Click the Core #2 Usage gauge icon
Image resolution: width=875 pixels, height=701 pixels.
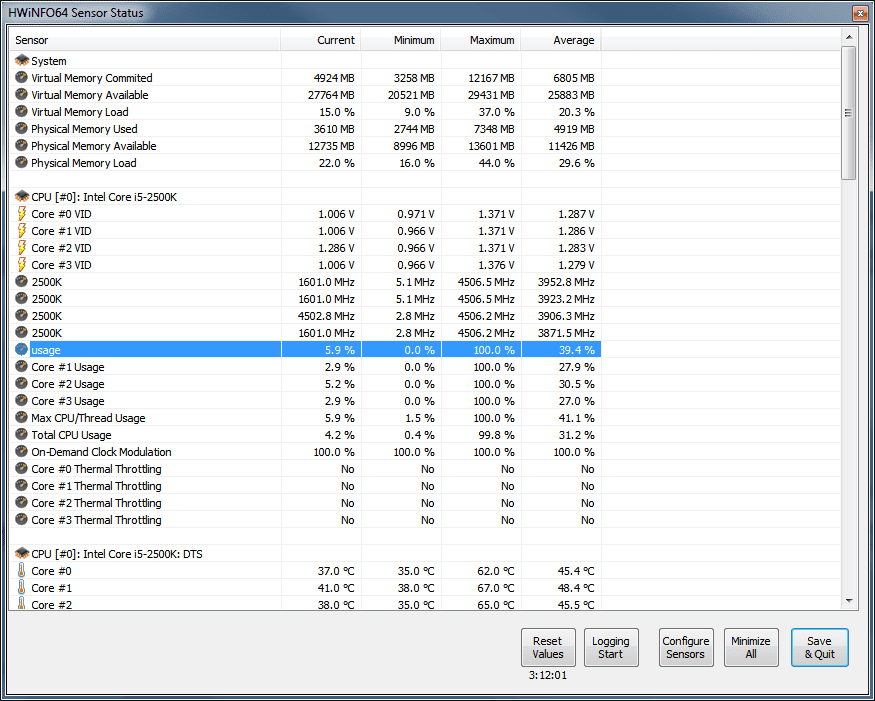coord(21,383)
